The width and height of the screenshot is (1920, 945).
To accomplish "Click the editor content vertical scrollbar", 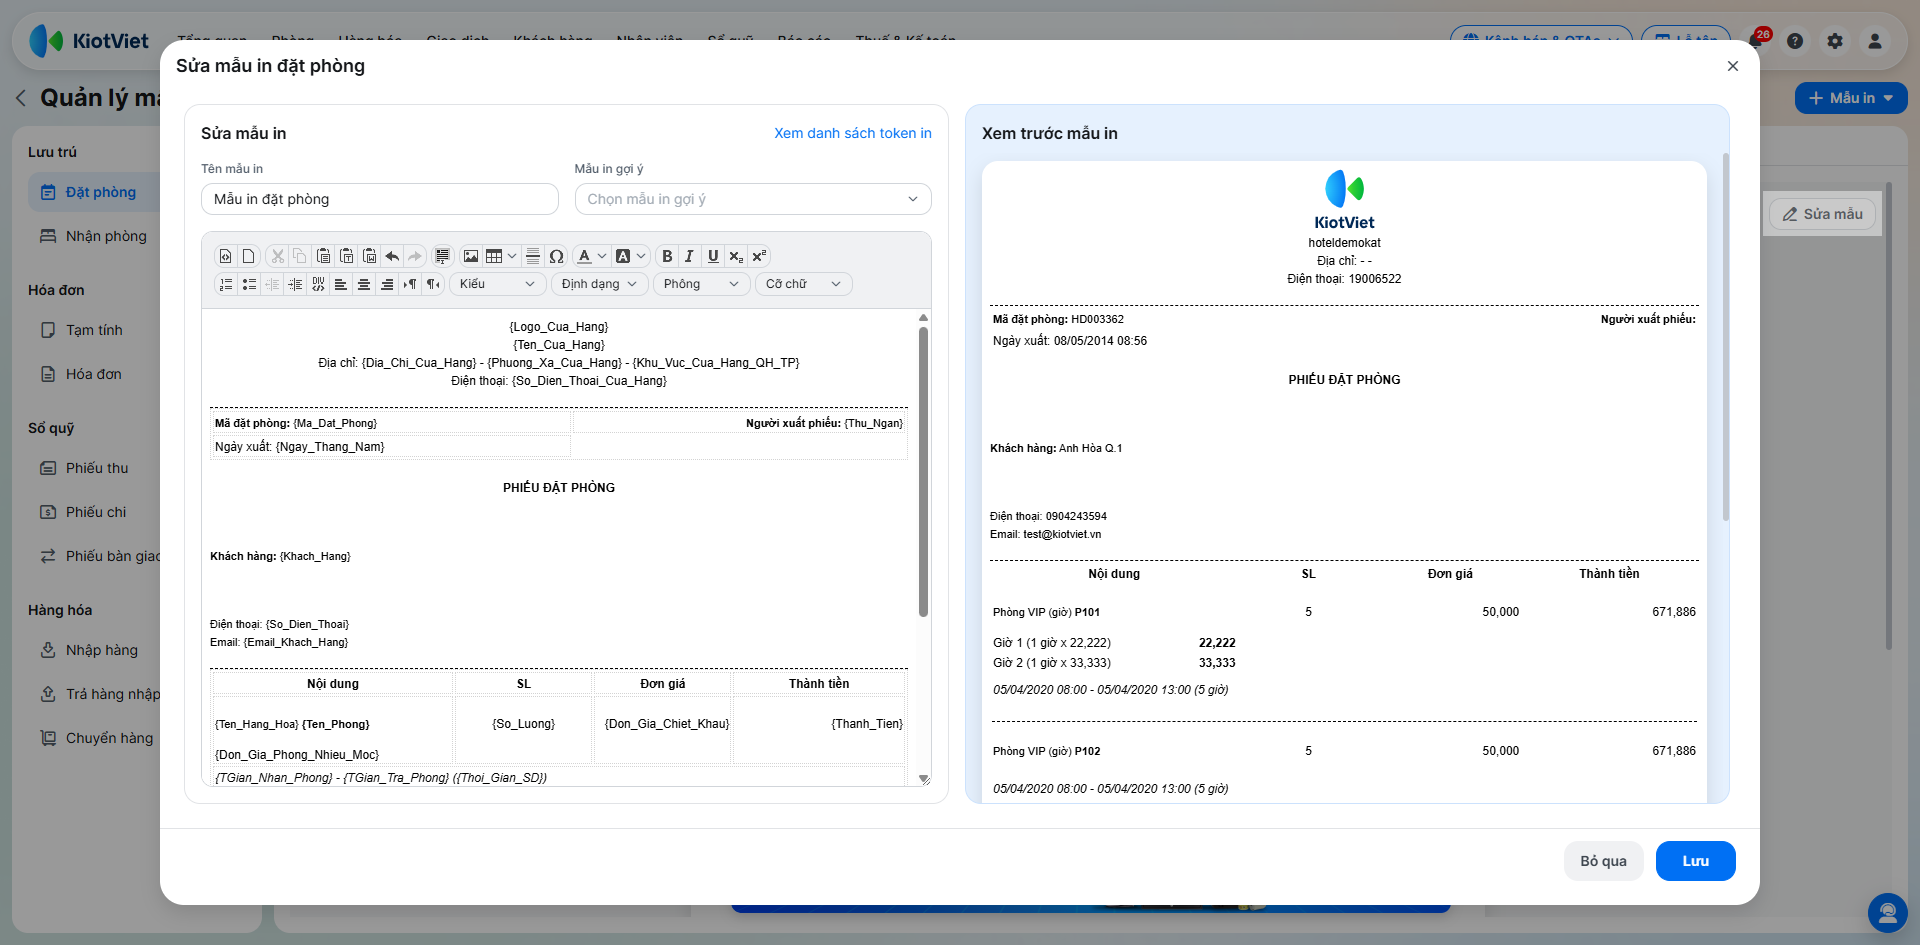I will [923, 472].
